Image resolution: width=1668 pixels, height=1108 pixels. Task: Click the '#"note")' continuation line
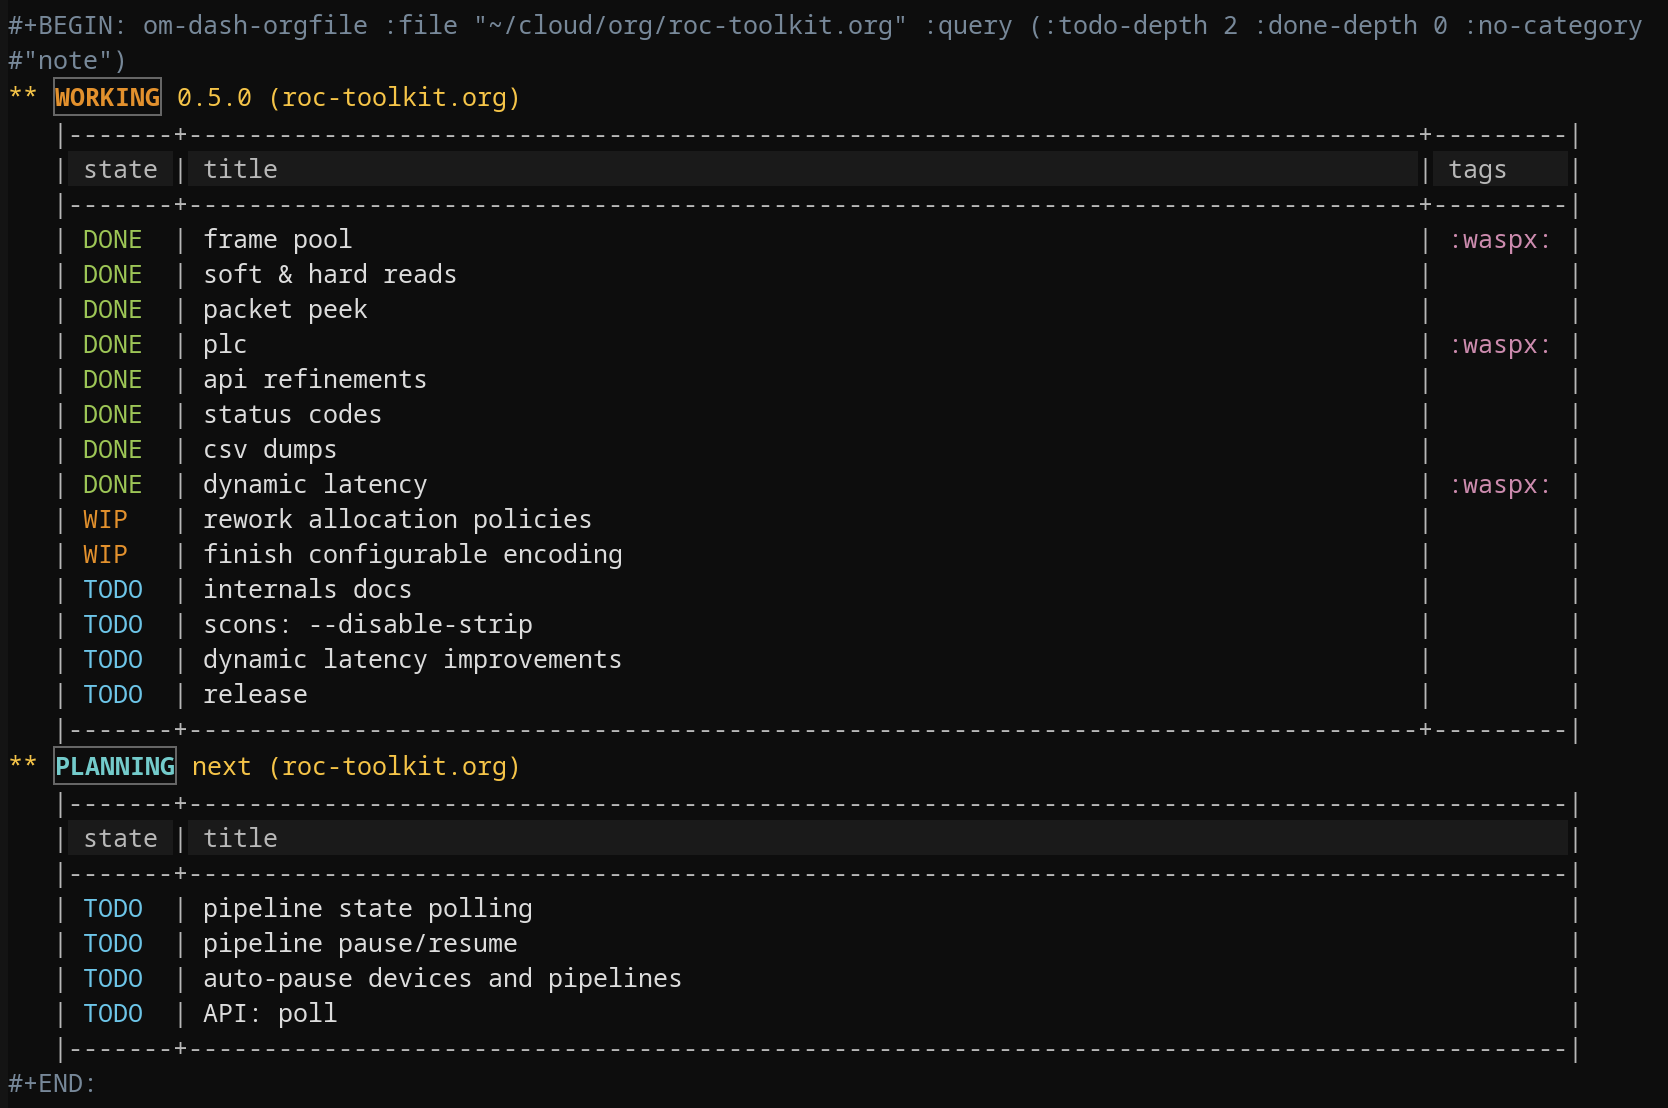pos(67,61)
